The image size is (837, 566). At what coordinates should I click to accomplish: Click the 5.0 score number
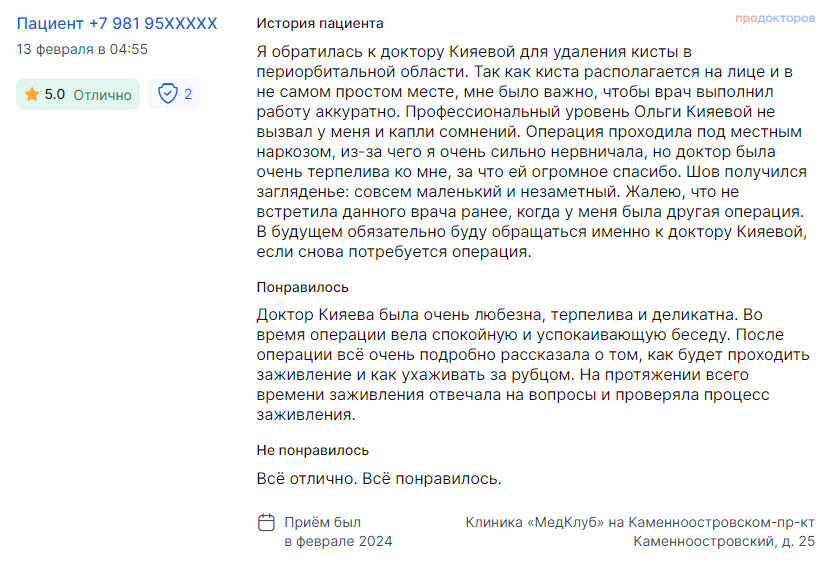point(54,95)
